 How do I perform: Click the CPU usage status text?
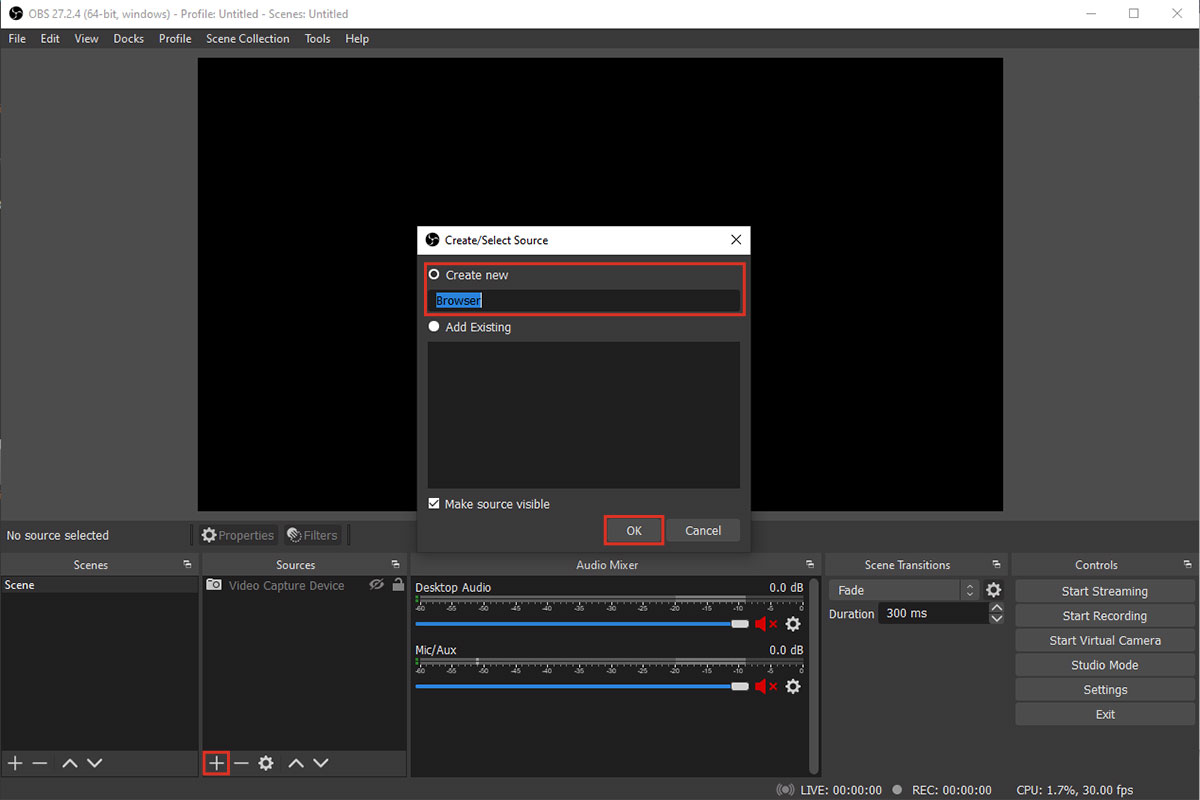tap(1073, 790)
